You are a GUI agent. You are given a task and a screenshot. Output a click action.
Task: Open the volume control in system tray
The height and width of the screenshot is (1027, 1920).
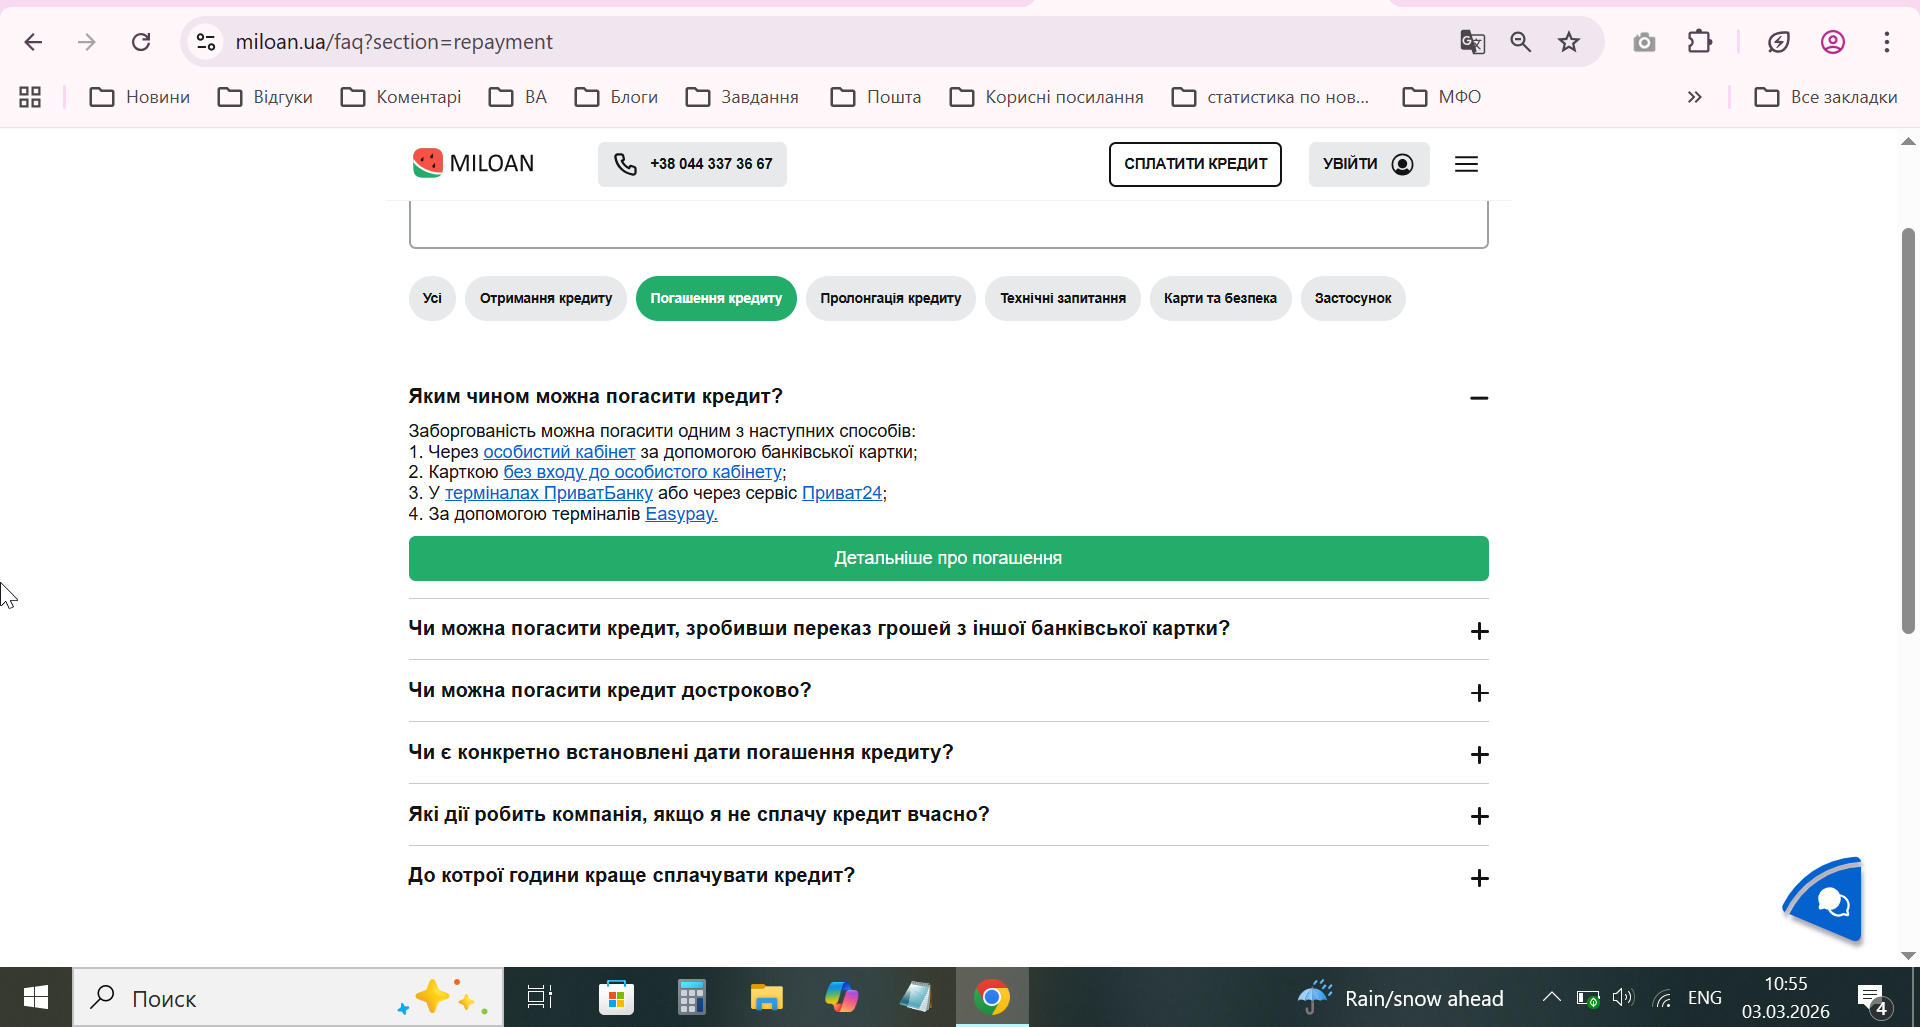[x=1623, y=998]
